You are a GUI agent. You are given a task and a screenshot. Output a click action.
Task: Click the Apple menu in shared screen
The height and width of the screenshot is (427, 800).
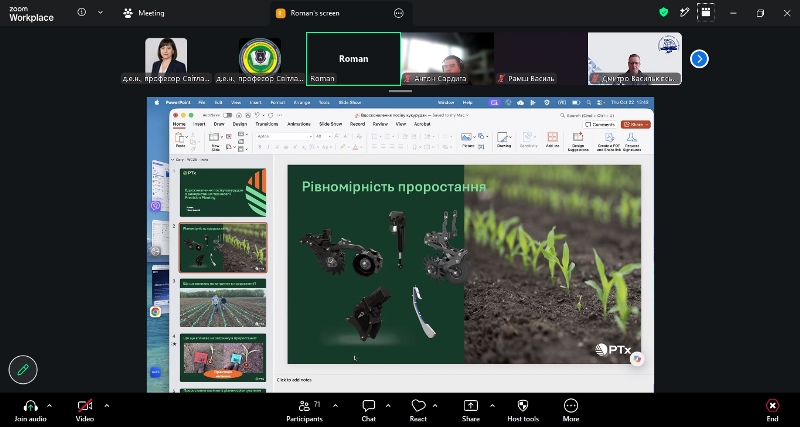(158, 103)
